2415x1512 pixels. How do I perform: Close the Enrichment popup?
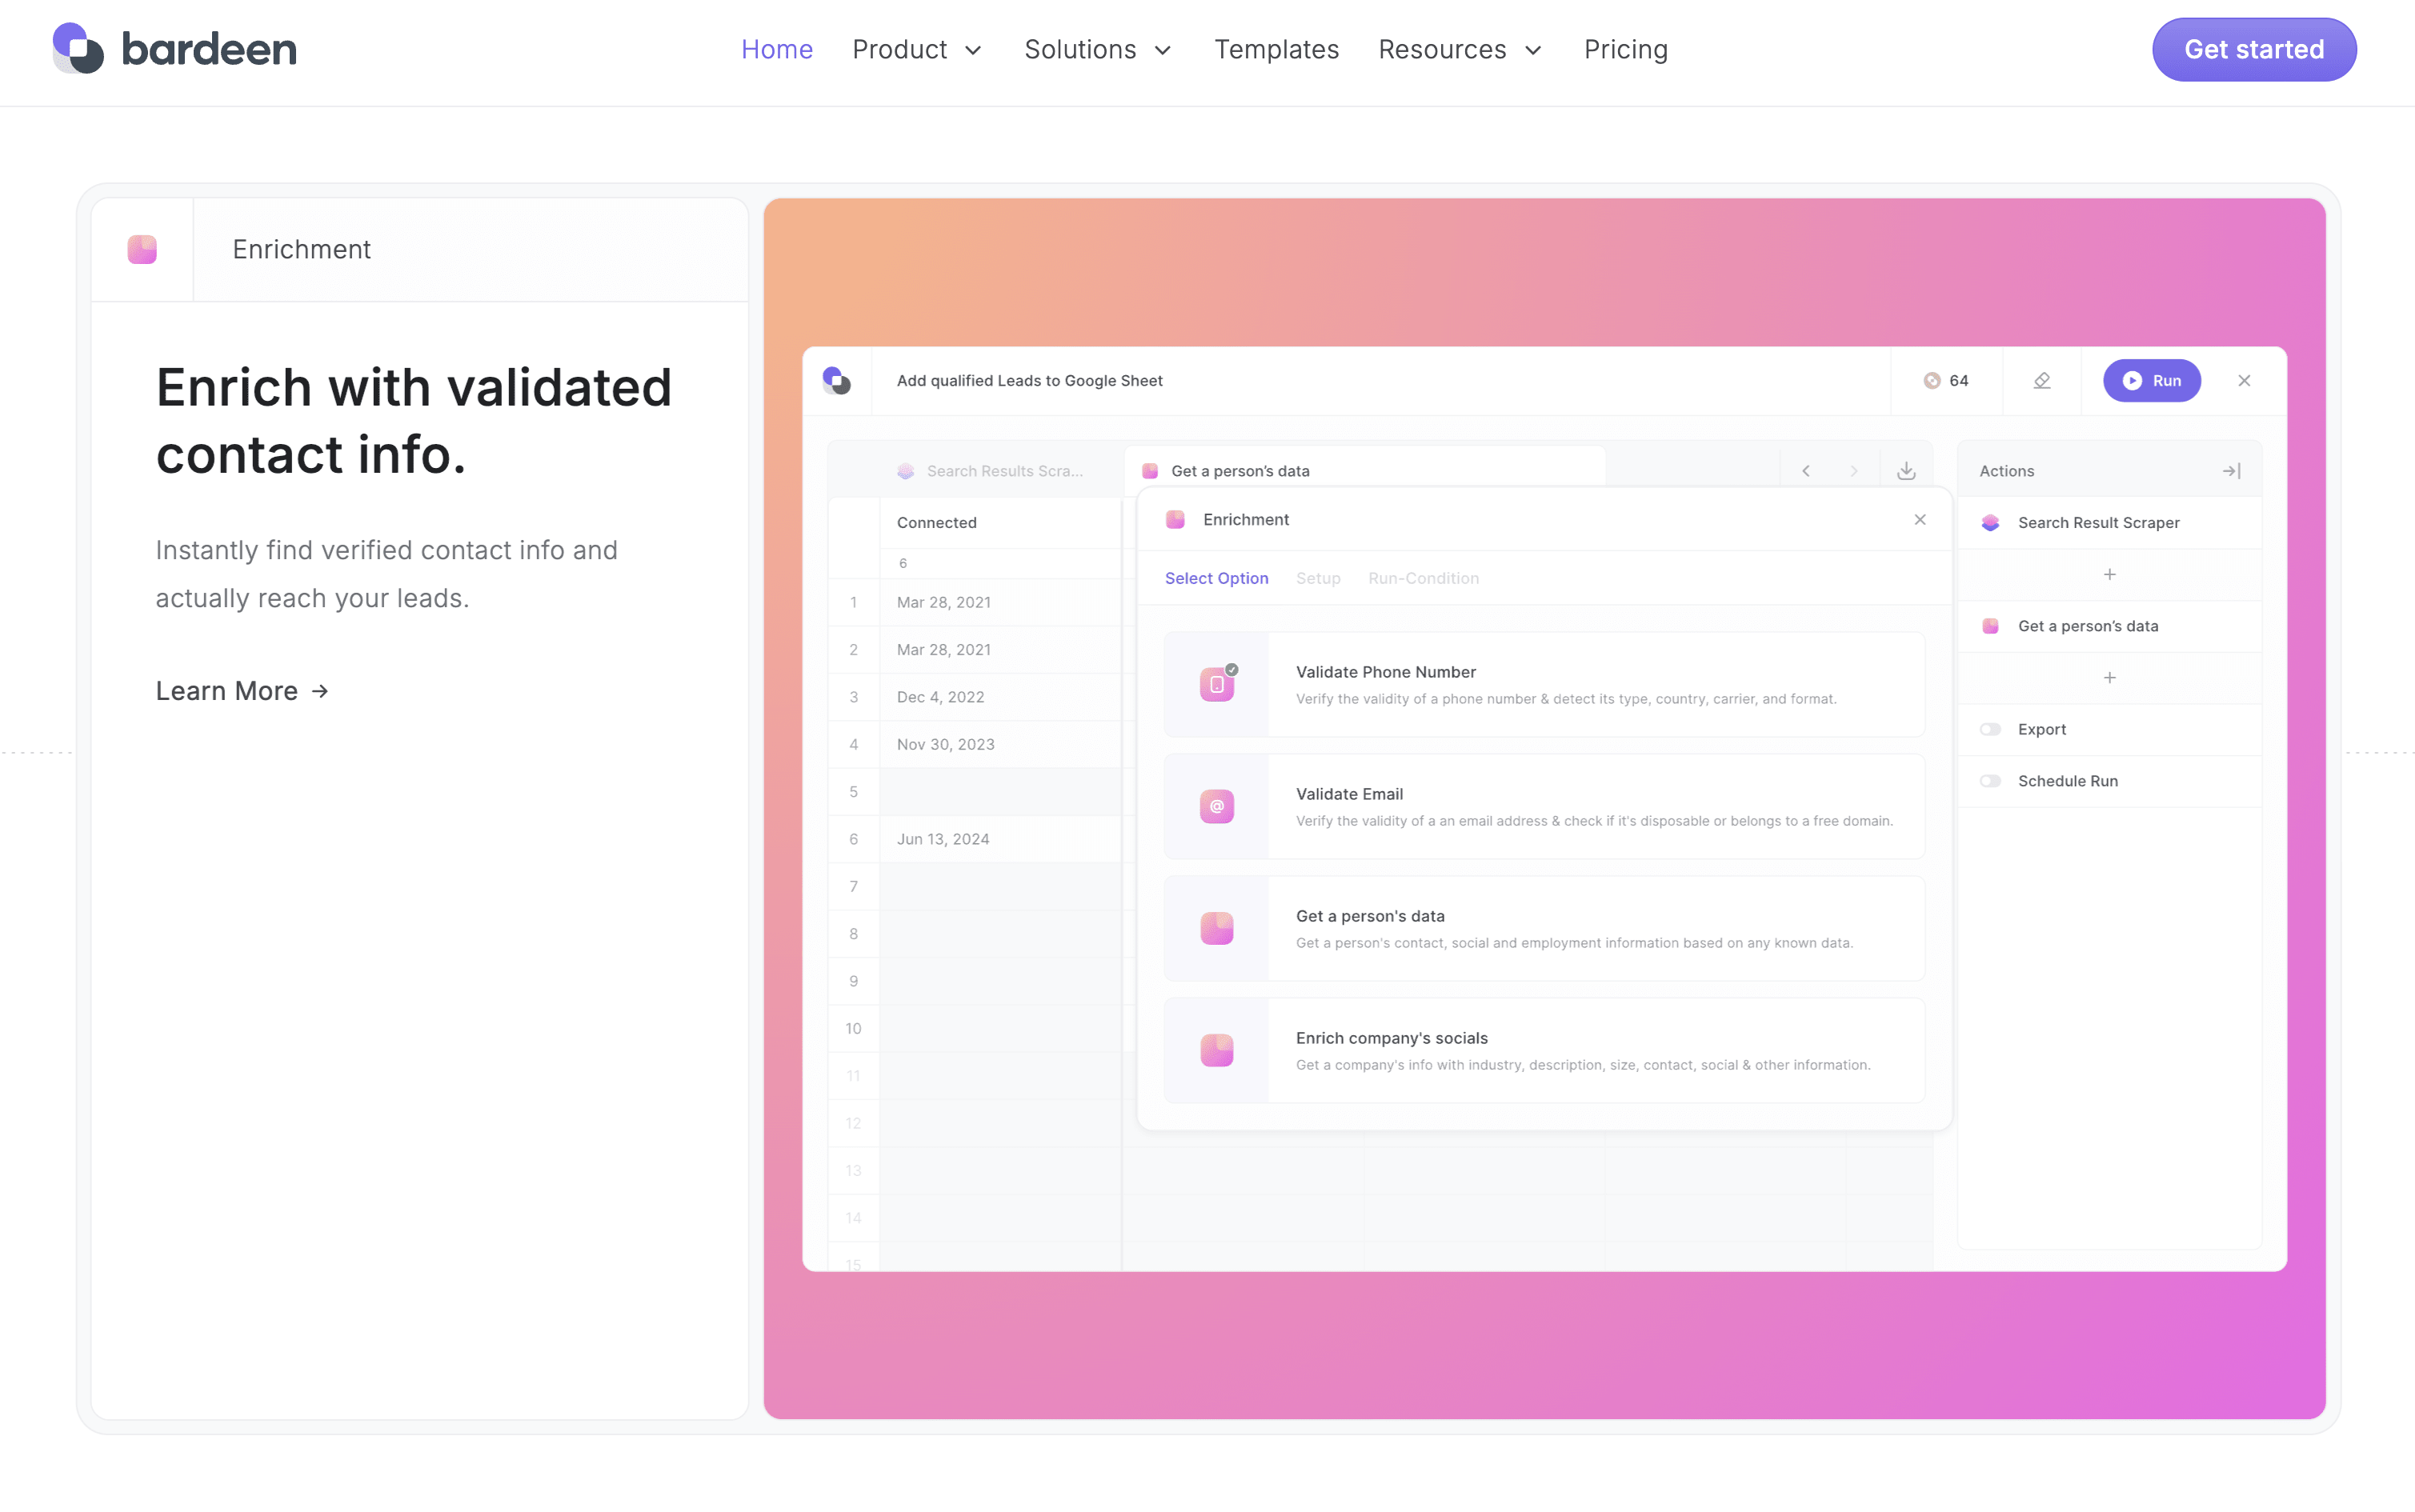(1920, 519)
